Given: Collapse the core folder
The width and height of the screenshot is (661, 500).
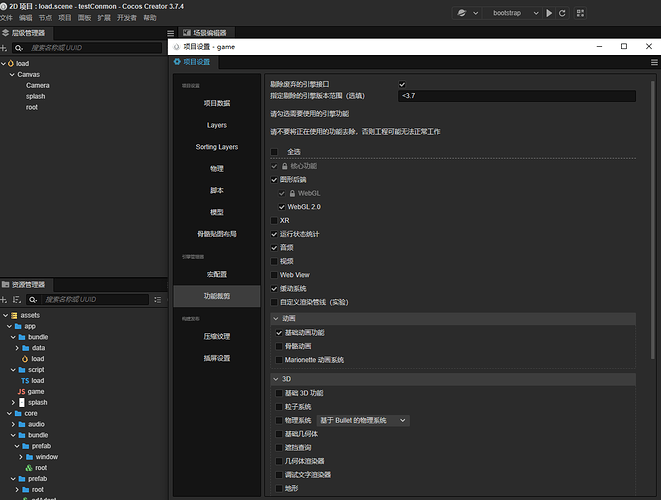Looking at the screenshot, I should click(x=9, y=414).
